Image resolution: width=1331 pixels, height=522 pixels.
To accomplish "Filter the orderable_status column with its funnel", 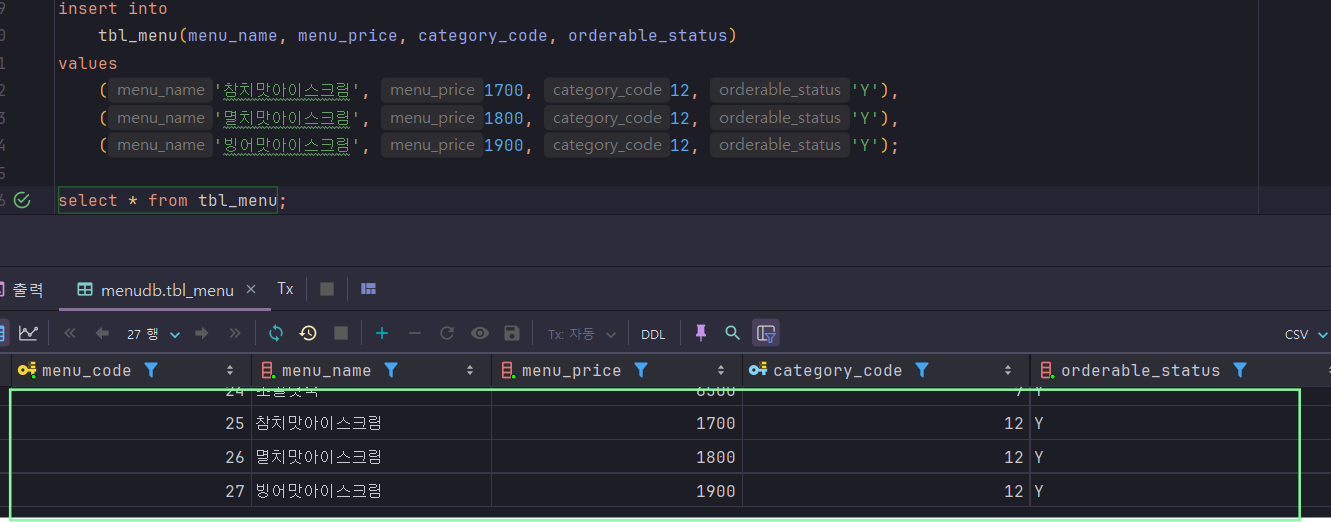I will (x=1240, y=370).
